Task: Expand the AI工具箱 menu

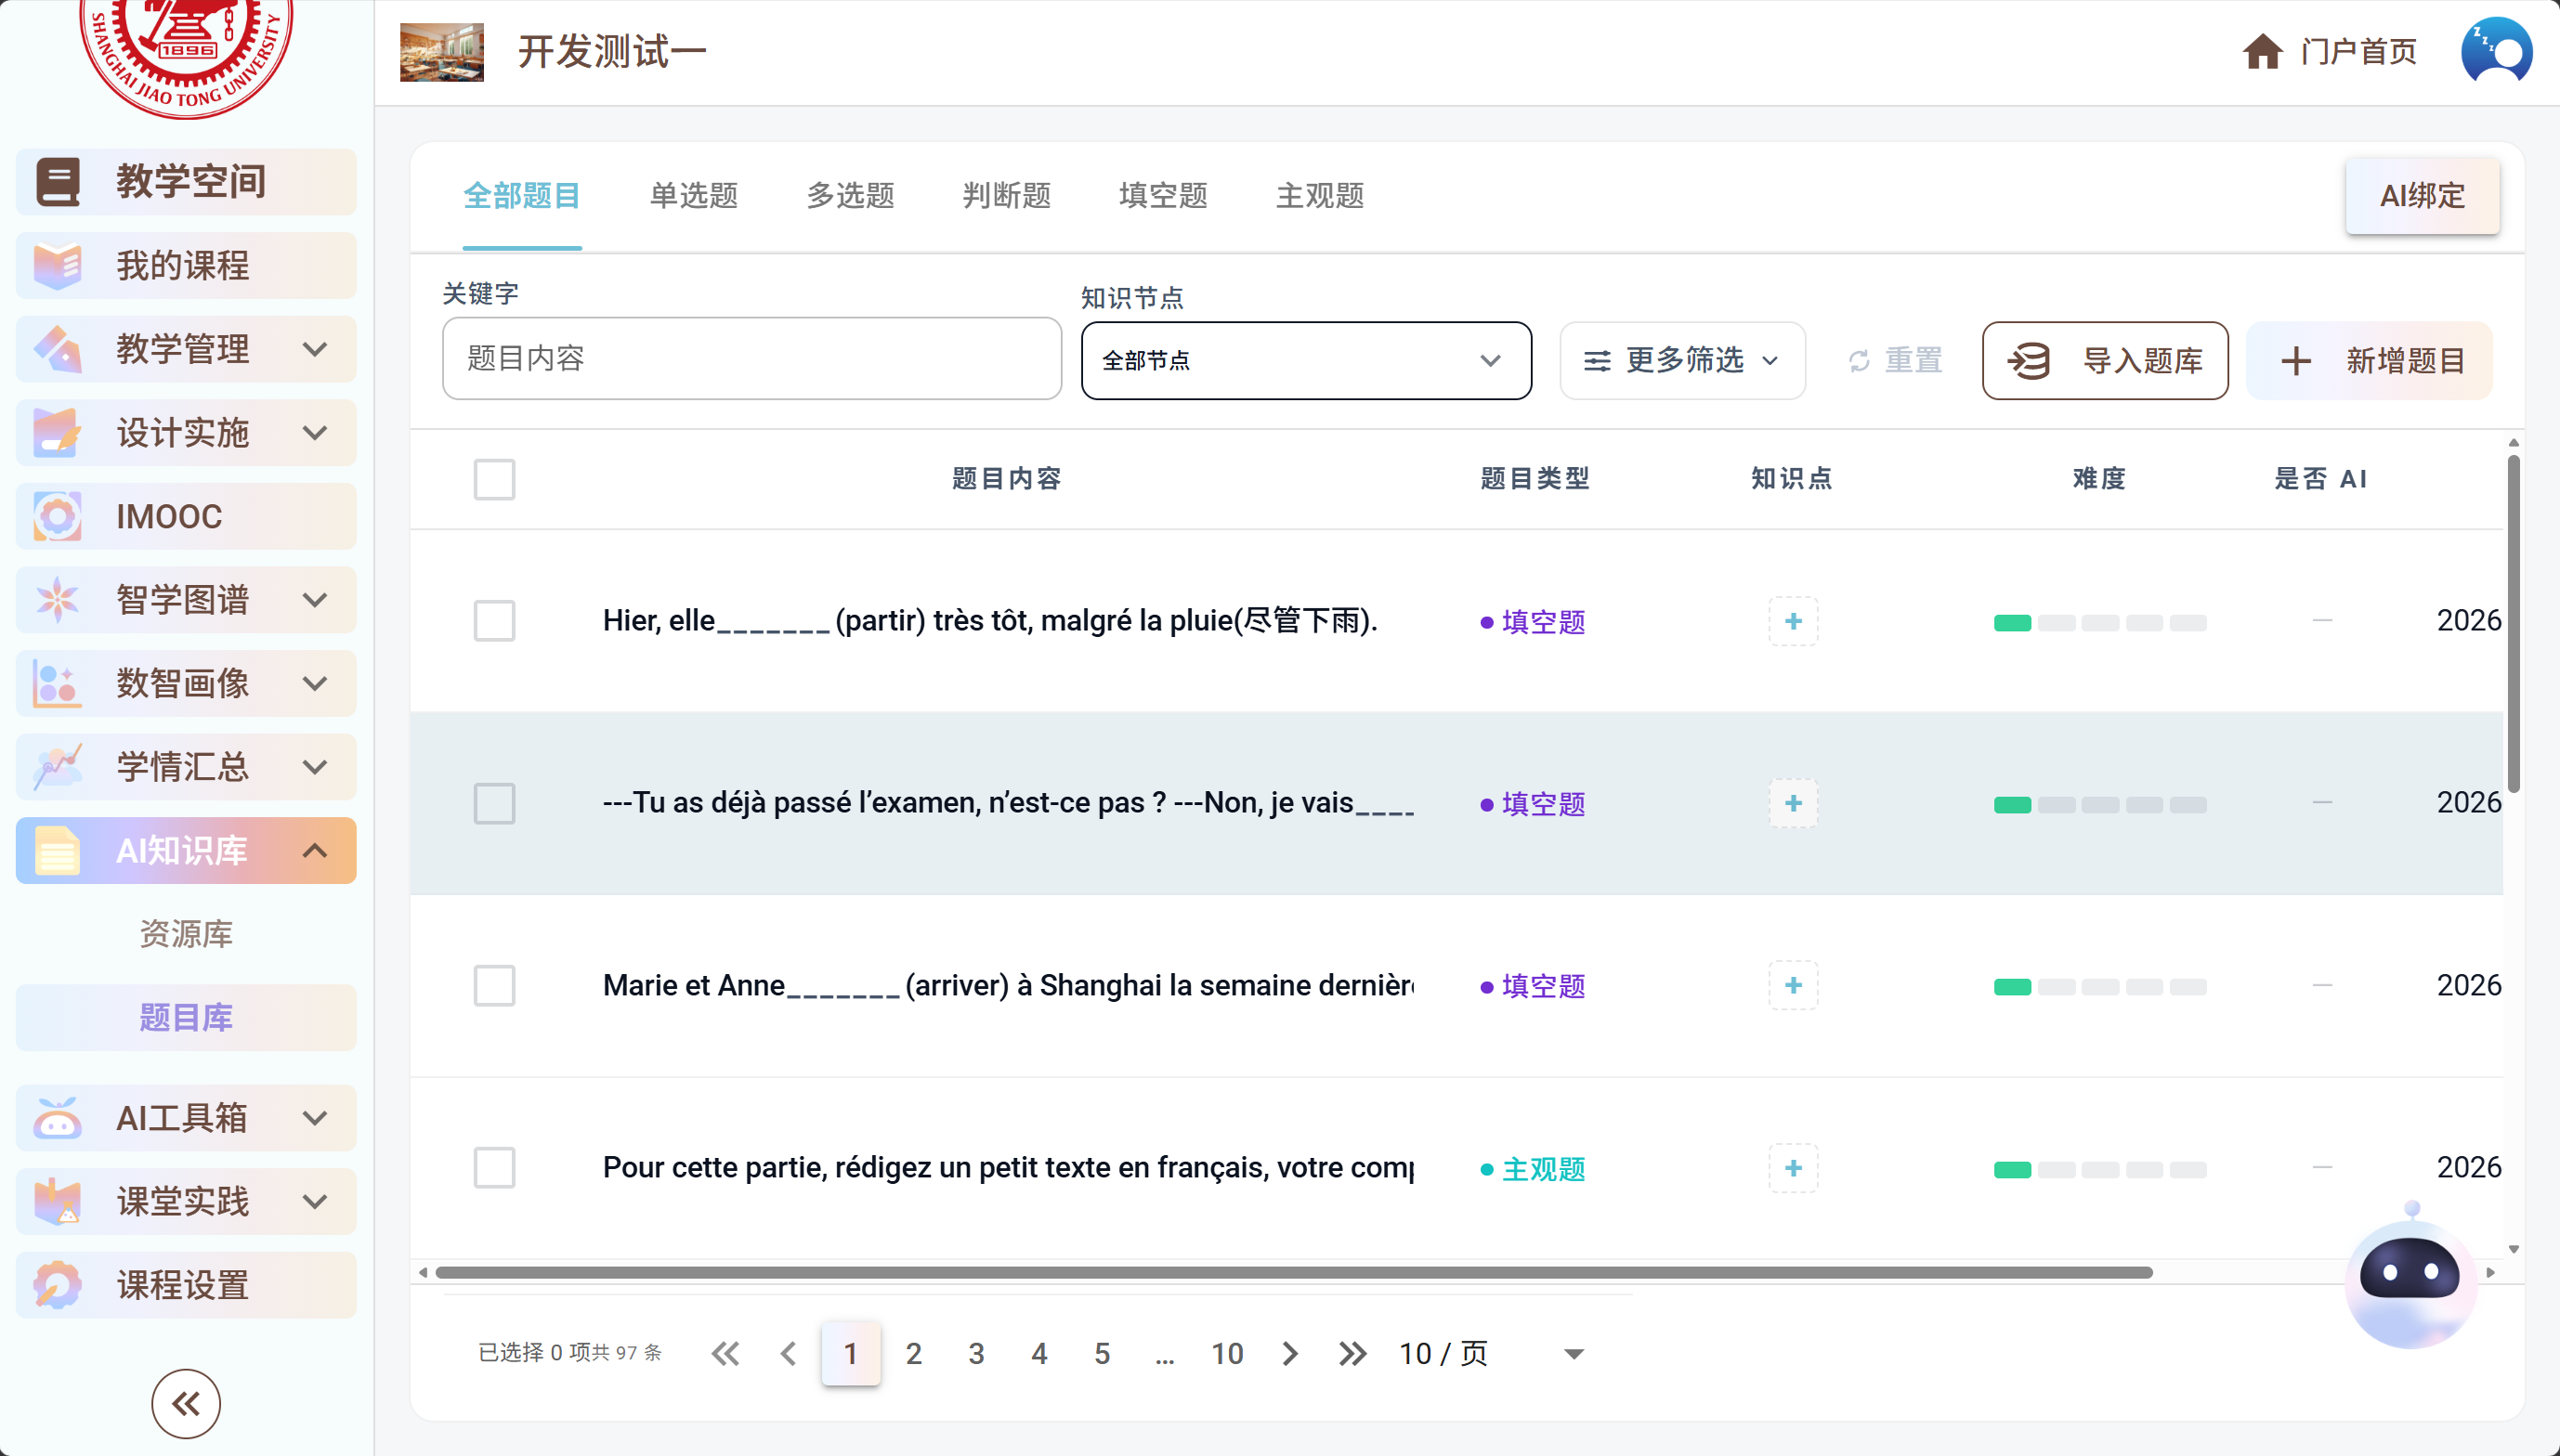Action: coord(315,1118)
